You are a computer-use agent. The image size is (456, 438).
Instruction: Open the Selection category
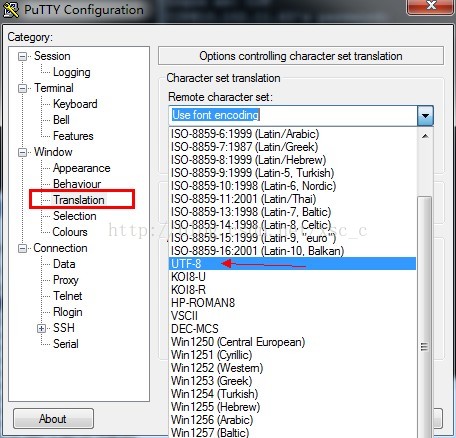coord(75,216)
